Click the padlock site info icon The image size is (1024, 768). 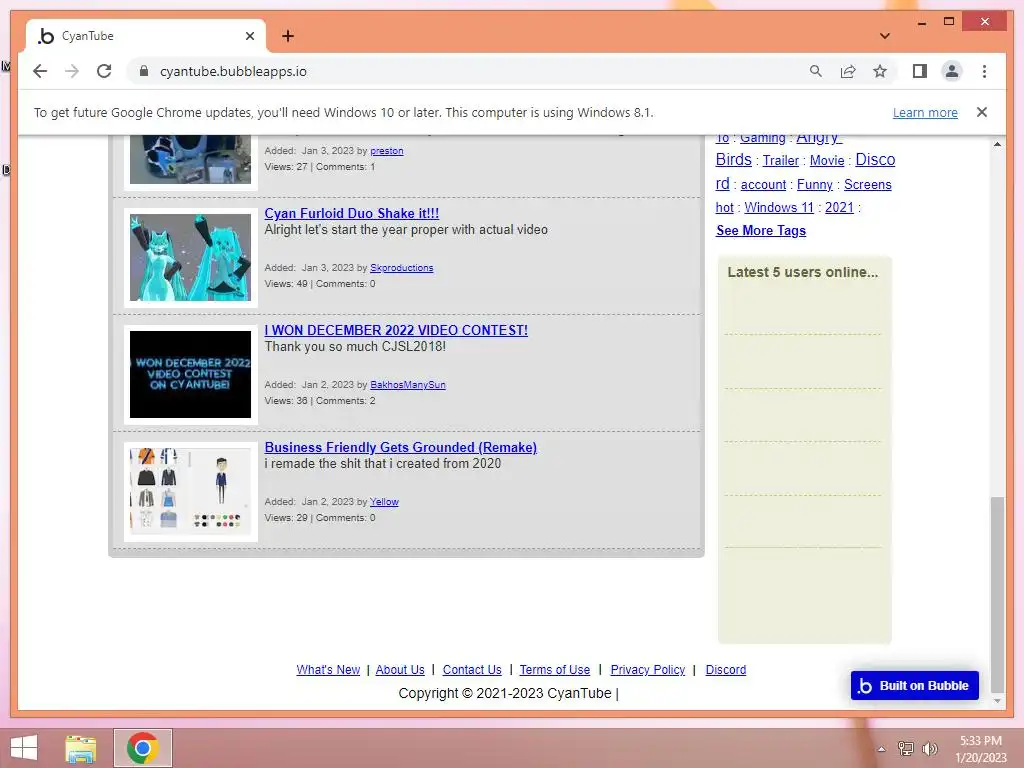click(144, 71)
